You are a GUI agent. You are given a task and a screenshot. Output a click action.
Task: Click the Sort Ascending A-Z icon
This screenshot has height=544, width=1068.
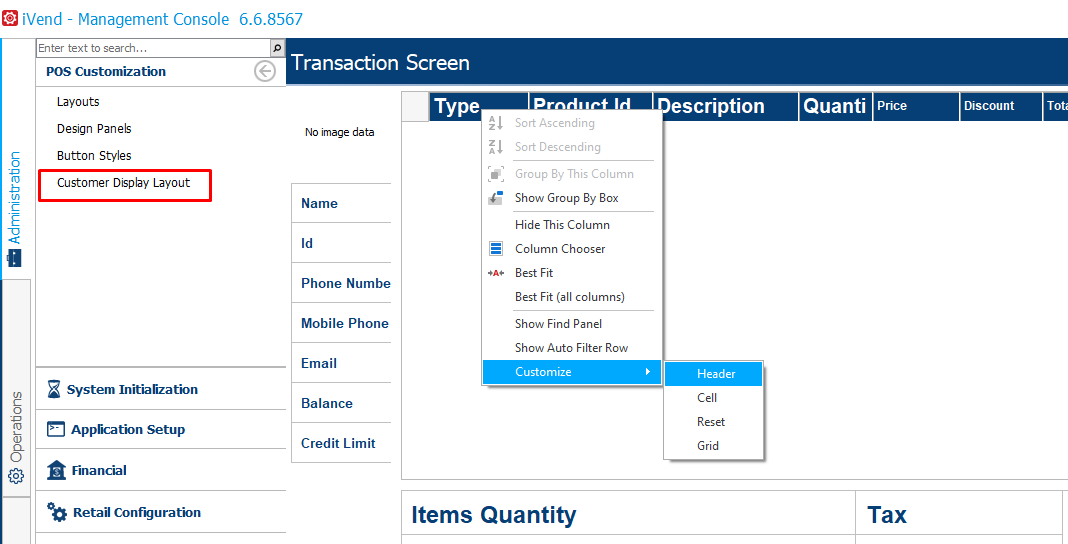[496, 123]
